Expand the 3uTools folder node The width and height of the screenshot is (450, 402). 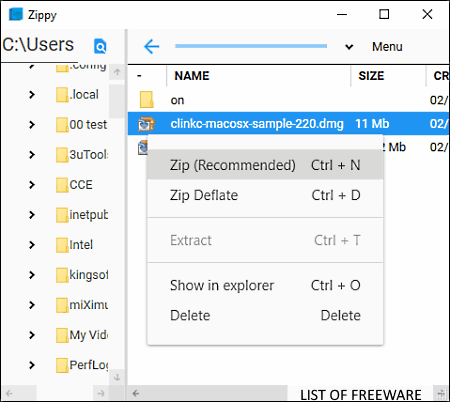32,155
